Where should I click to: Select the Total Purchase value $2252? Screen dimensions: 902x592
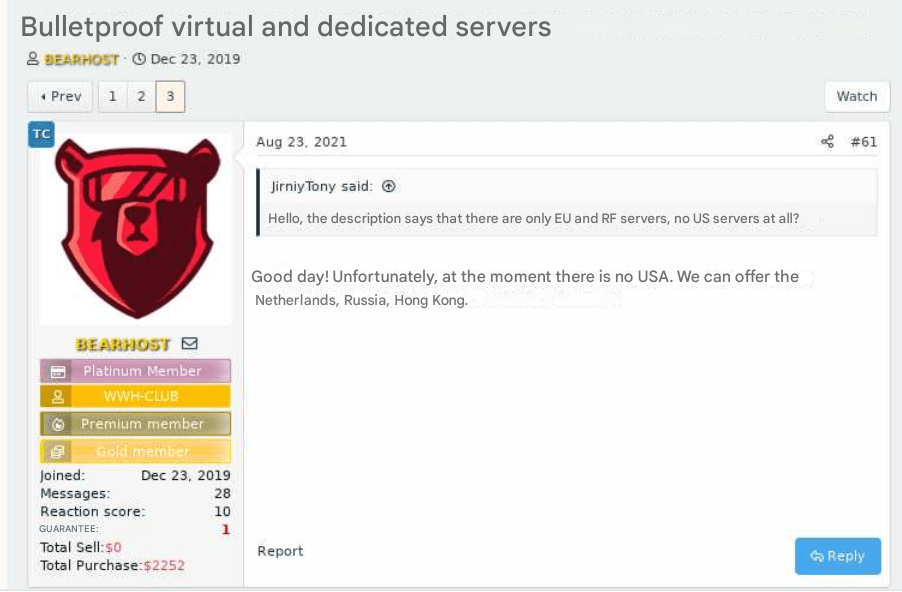point(165,566)
